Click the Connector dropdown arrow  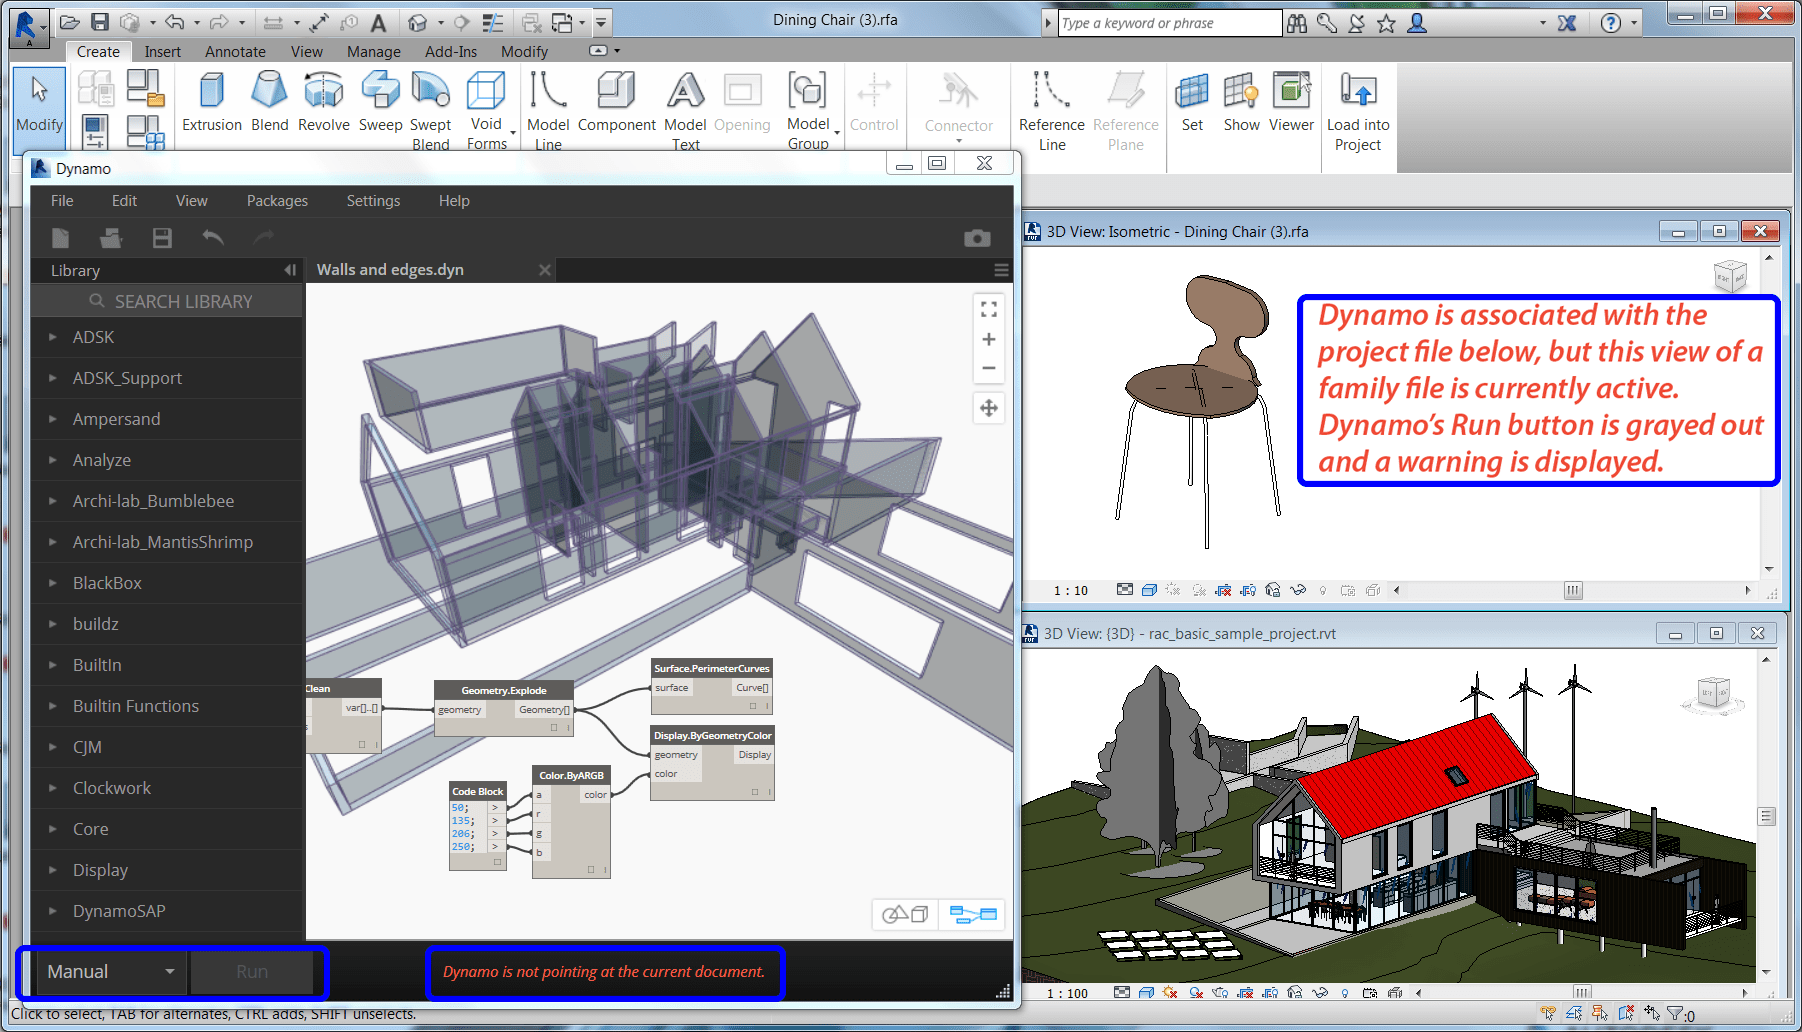click(959, 141)
